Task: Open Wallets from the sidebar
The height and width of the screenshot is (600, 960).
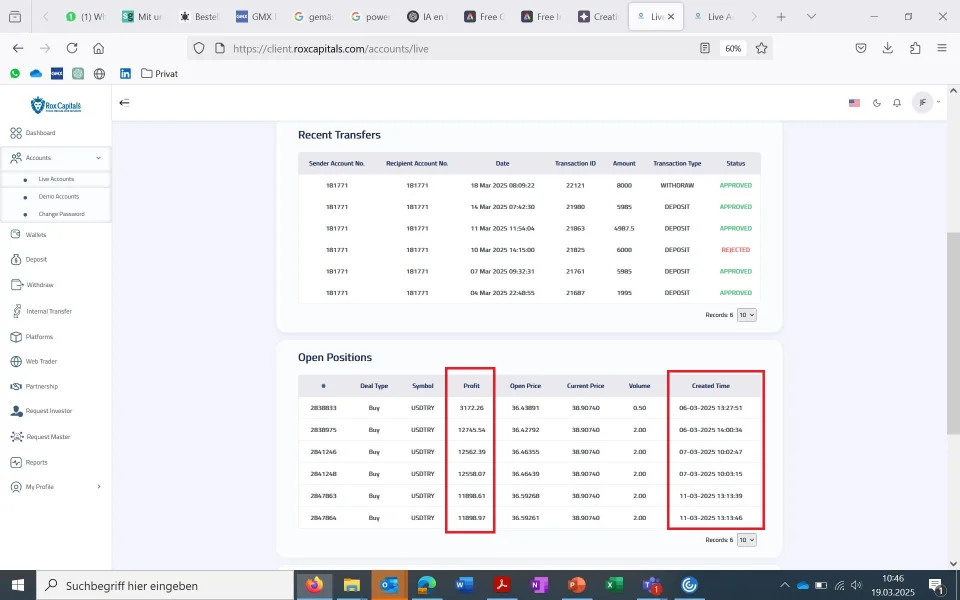Action: point(36,235)
